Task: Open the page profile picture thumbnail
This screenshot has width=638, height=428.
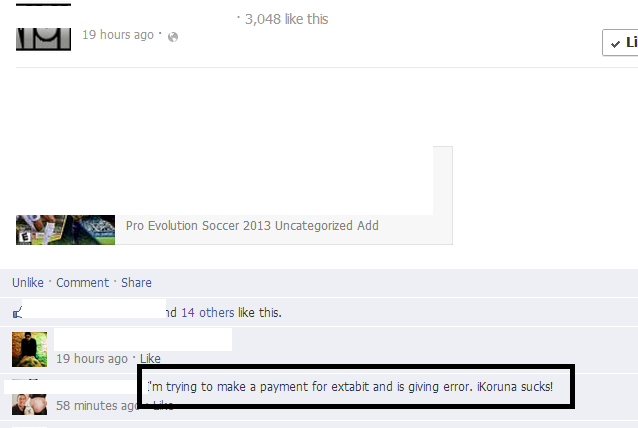Action: tap(44, 39)
